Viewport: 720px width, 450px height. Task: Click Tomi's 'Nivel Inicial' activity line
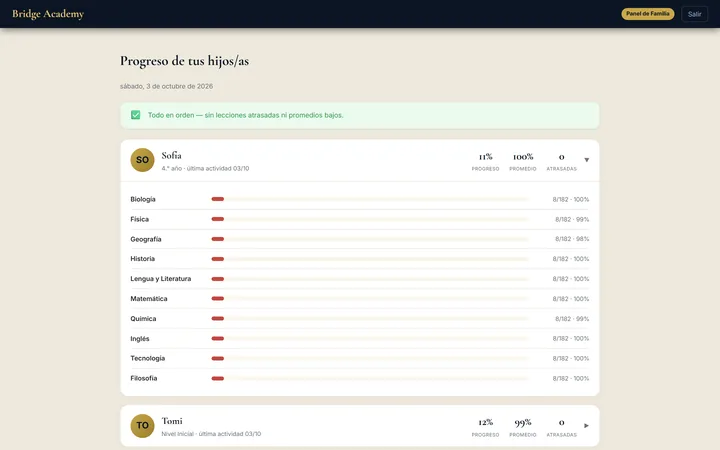(211, 434)
